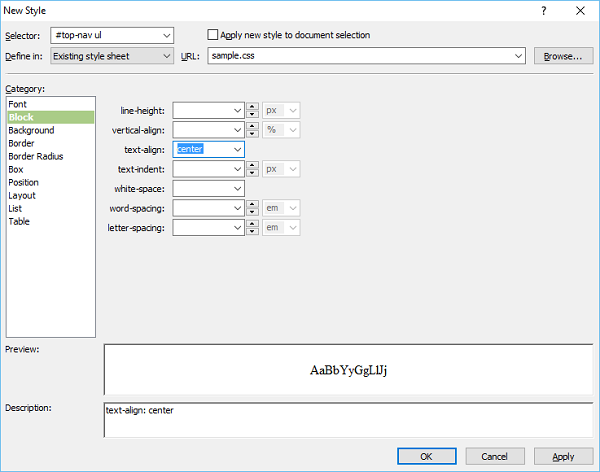Screen dimensions: 600x472
Task: Select the Font category
Action: point(18,104)
